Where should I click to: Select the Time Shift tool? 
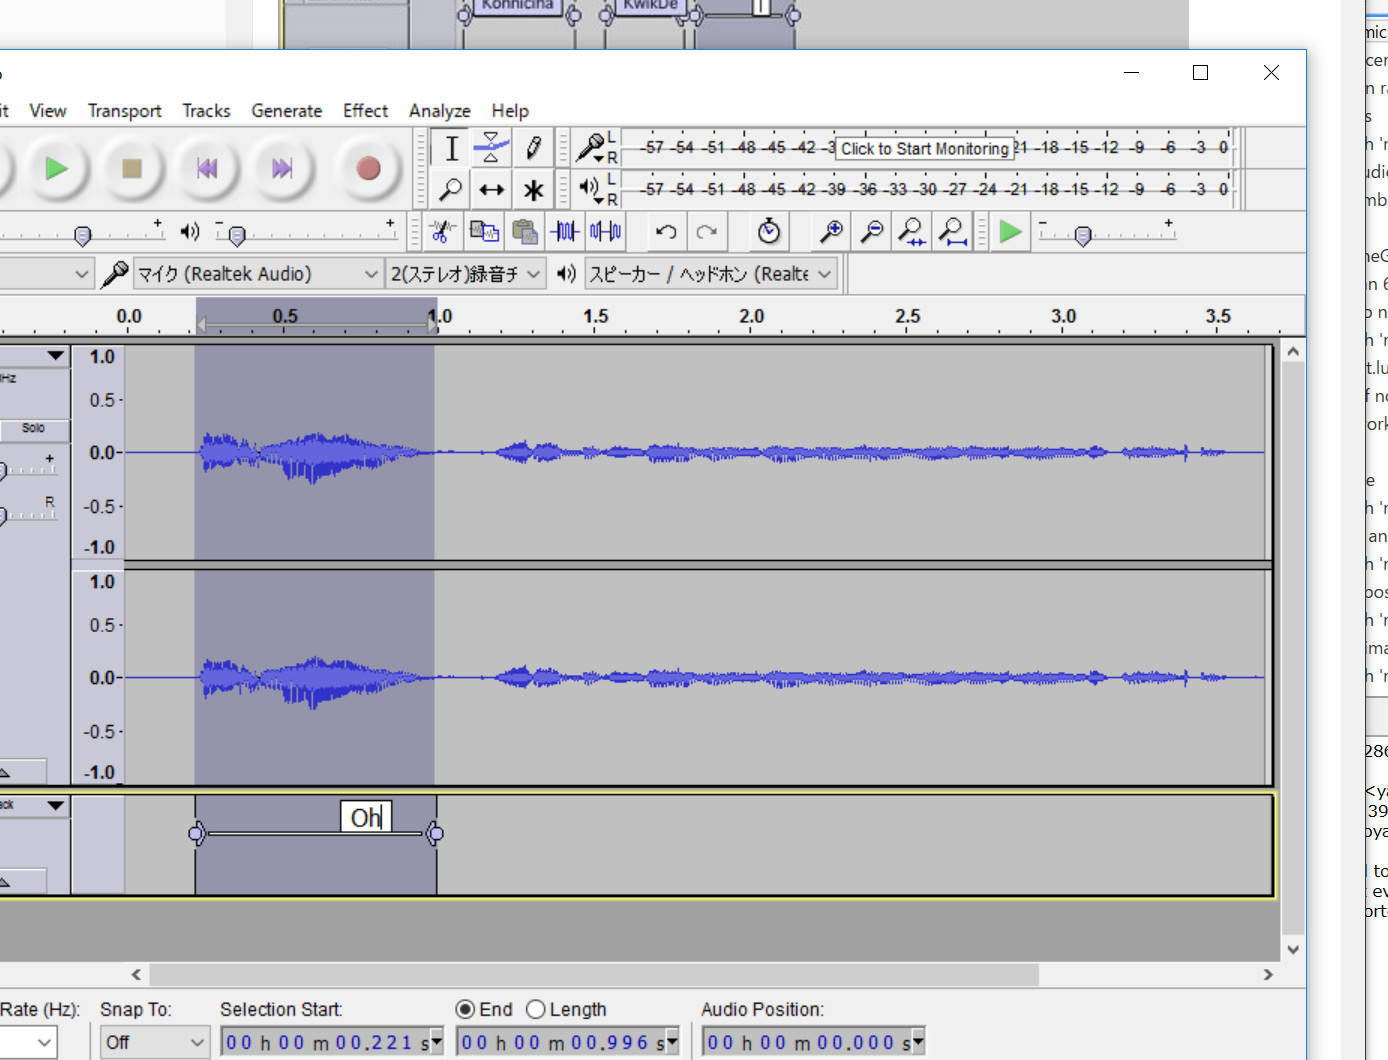point(491,189)
